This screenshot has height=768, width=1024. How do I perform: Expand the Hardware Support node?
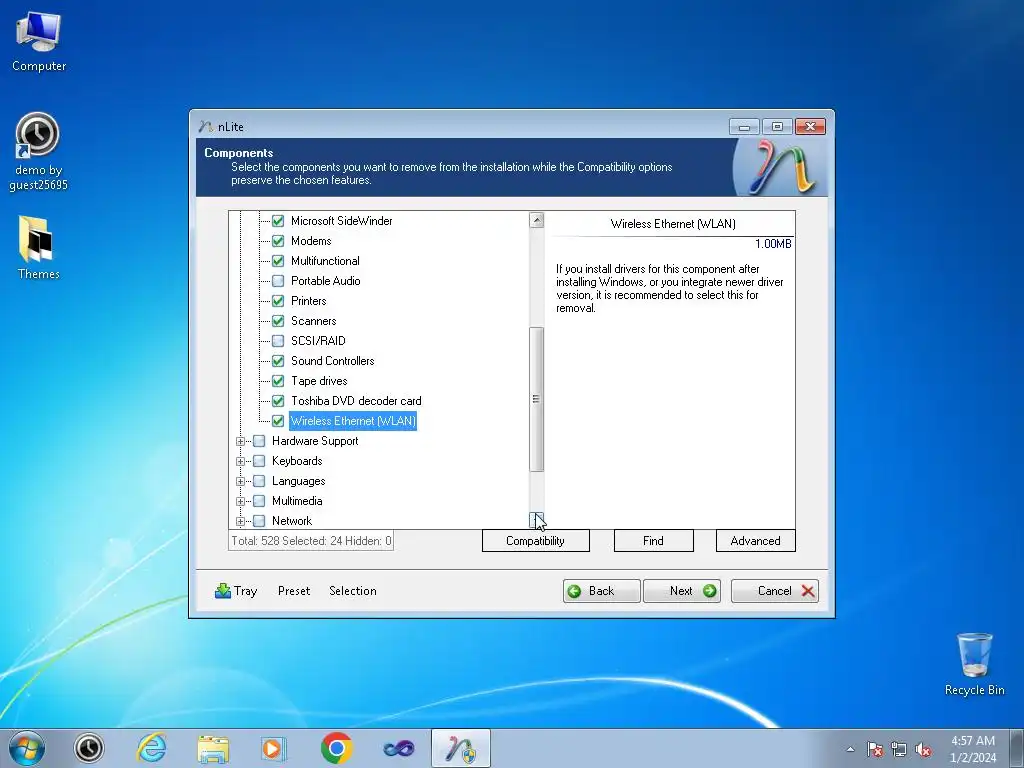click(240, 441)
